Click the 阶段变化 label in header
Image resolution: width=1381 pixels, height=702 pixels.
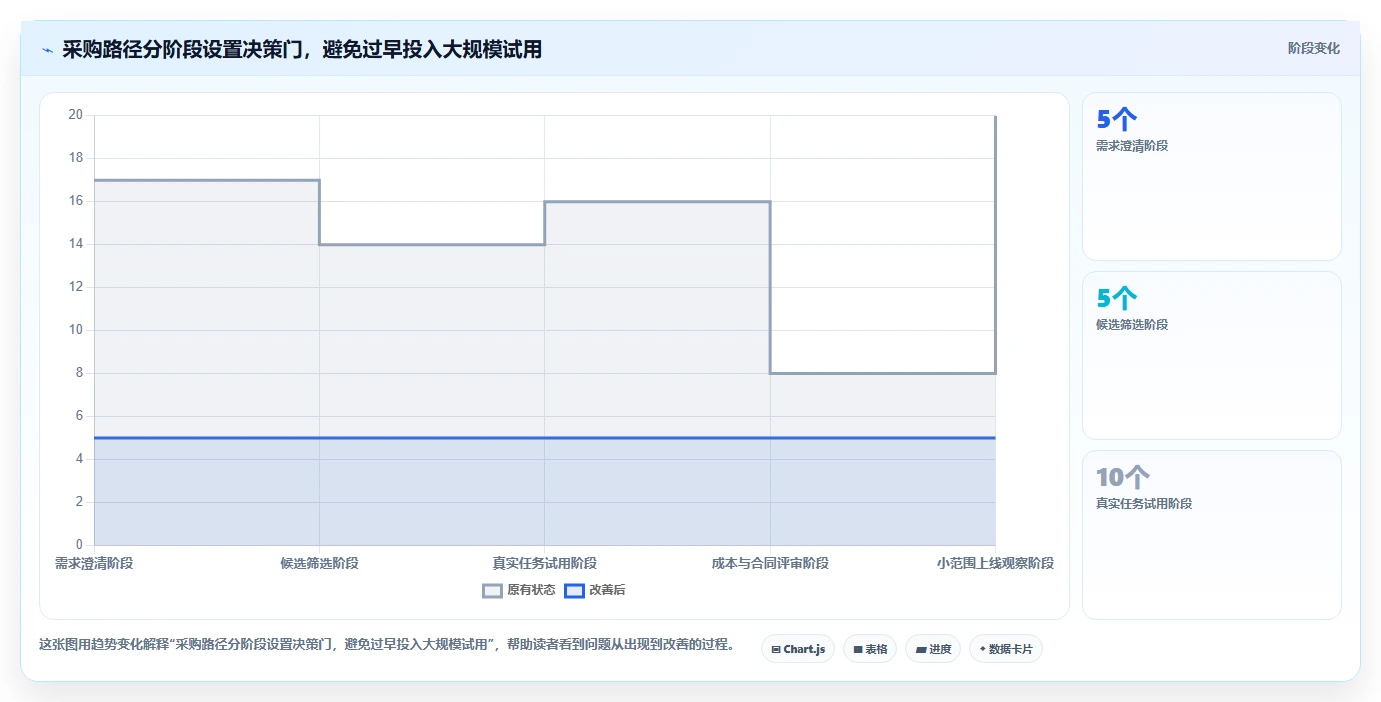point(1313,48)
